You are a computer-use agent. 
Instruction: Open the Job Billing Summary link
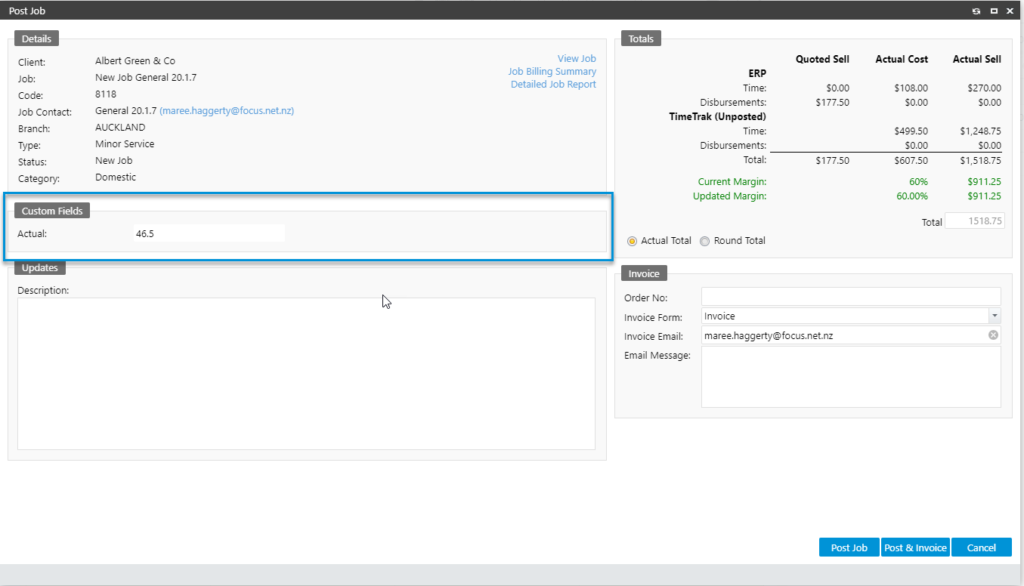pos(552,71)
